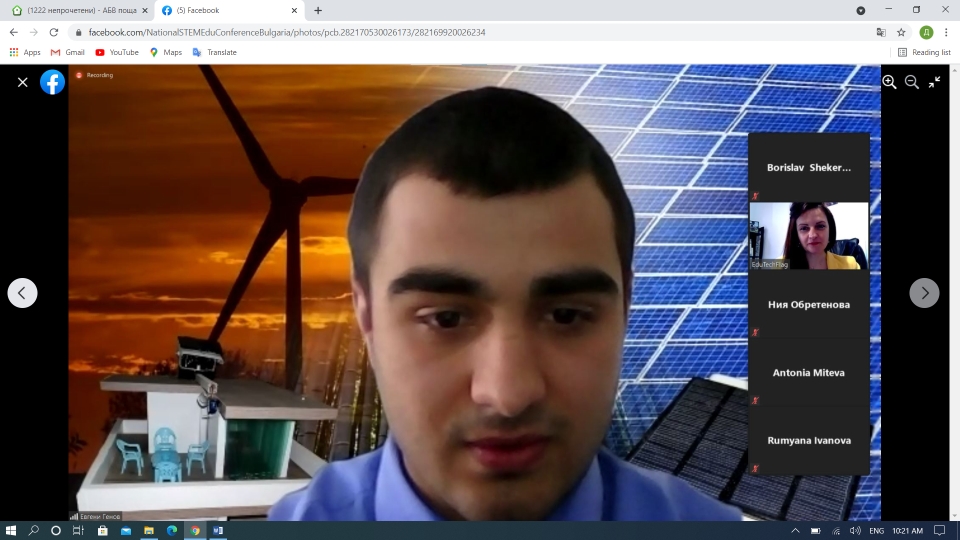Close the Facebook photo viewer
Image resolution: width=960 pixels, height=540 pixels.
[22, 82]
